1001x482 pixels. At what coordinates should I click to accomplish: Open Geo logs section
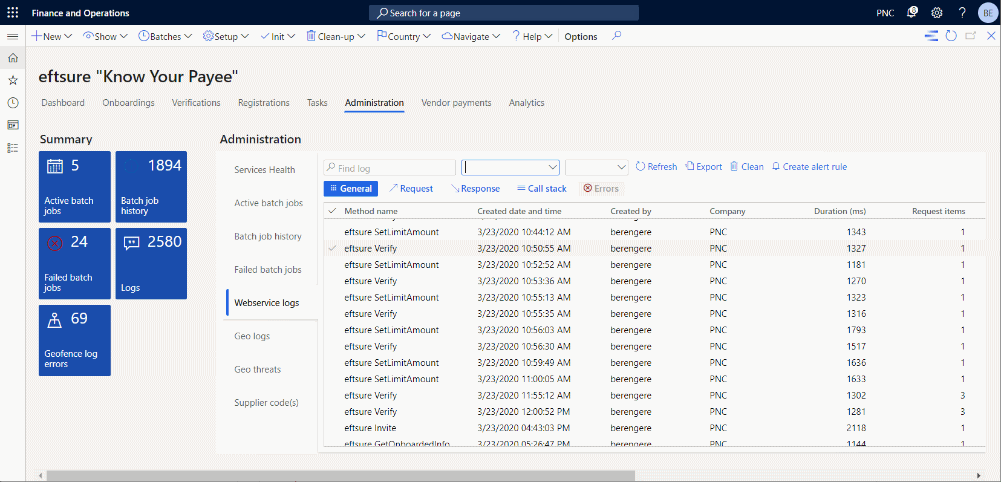(x=252, y=336)
